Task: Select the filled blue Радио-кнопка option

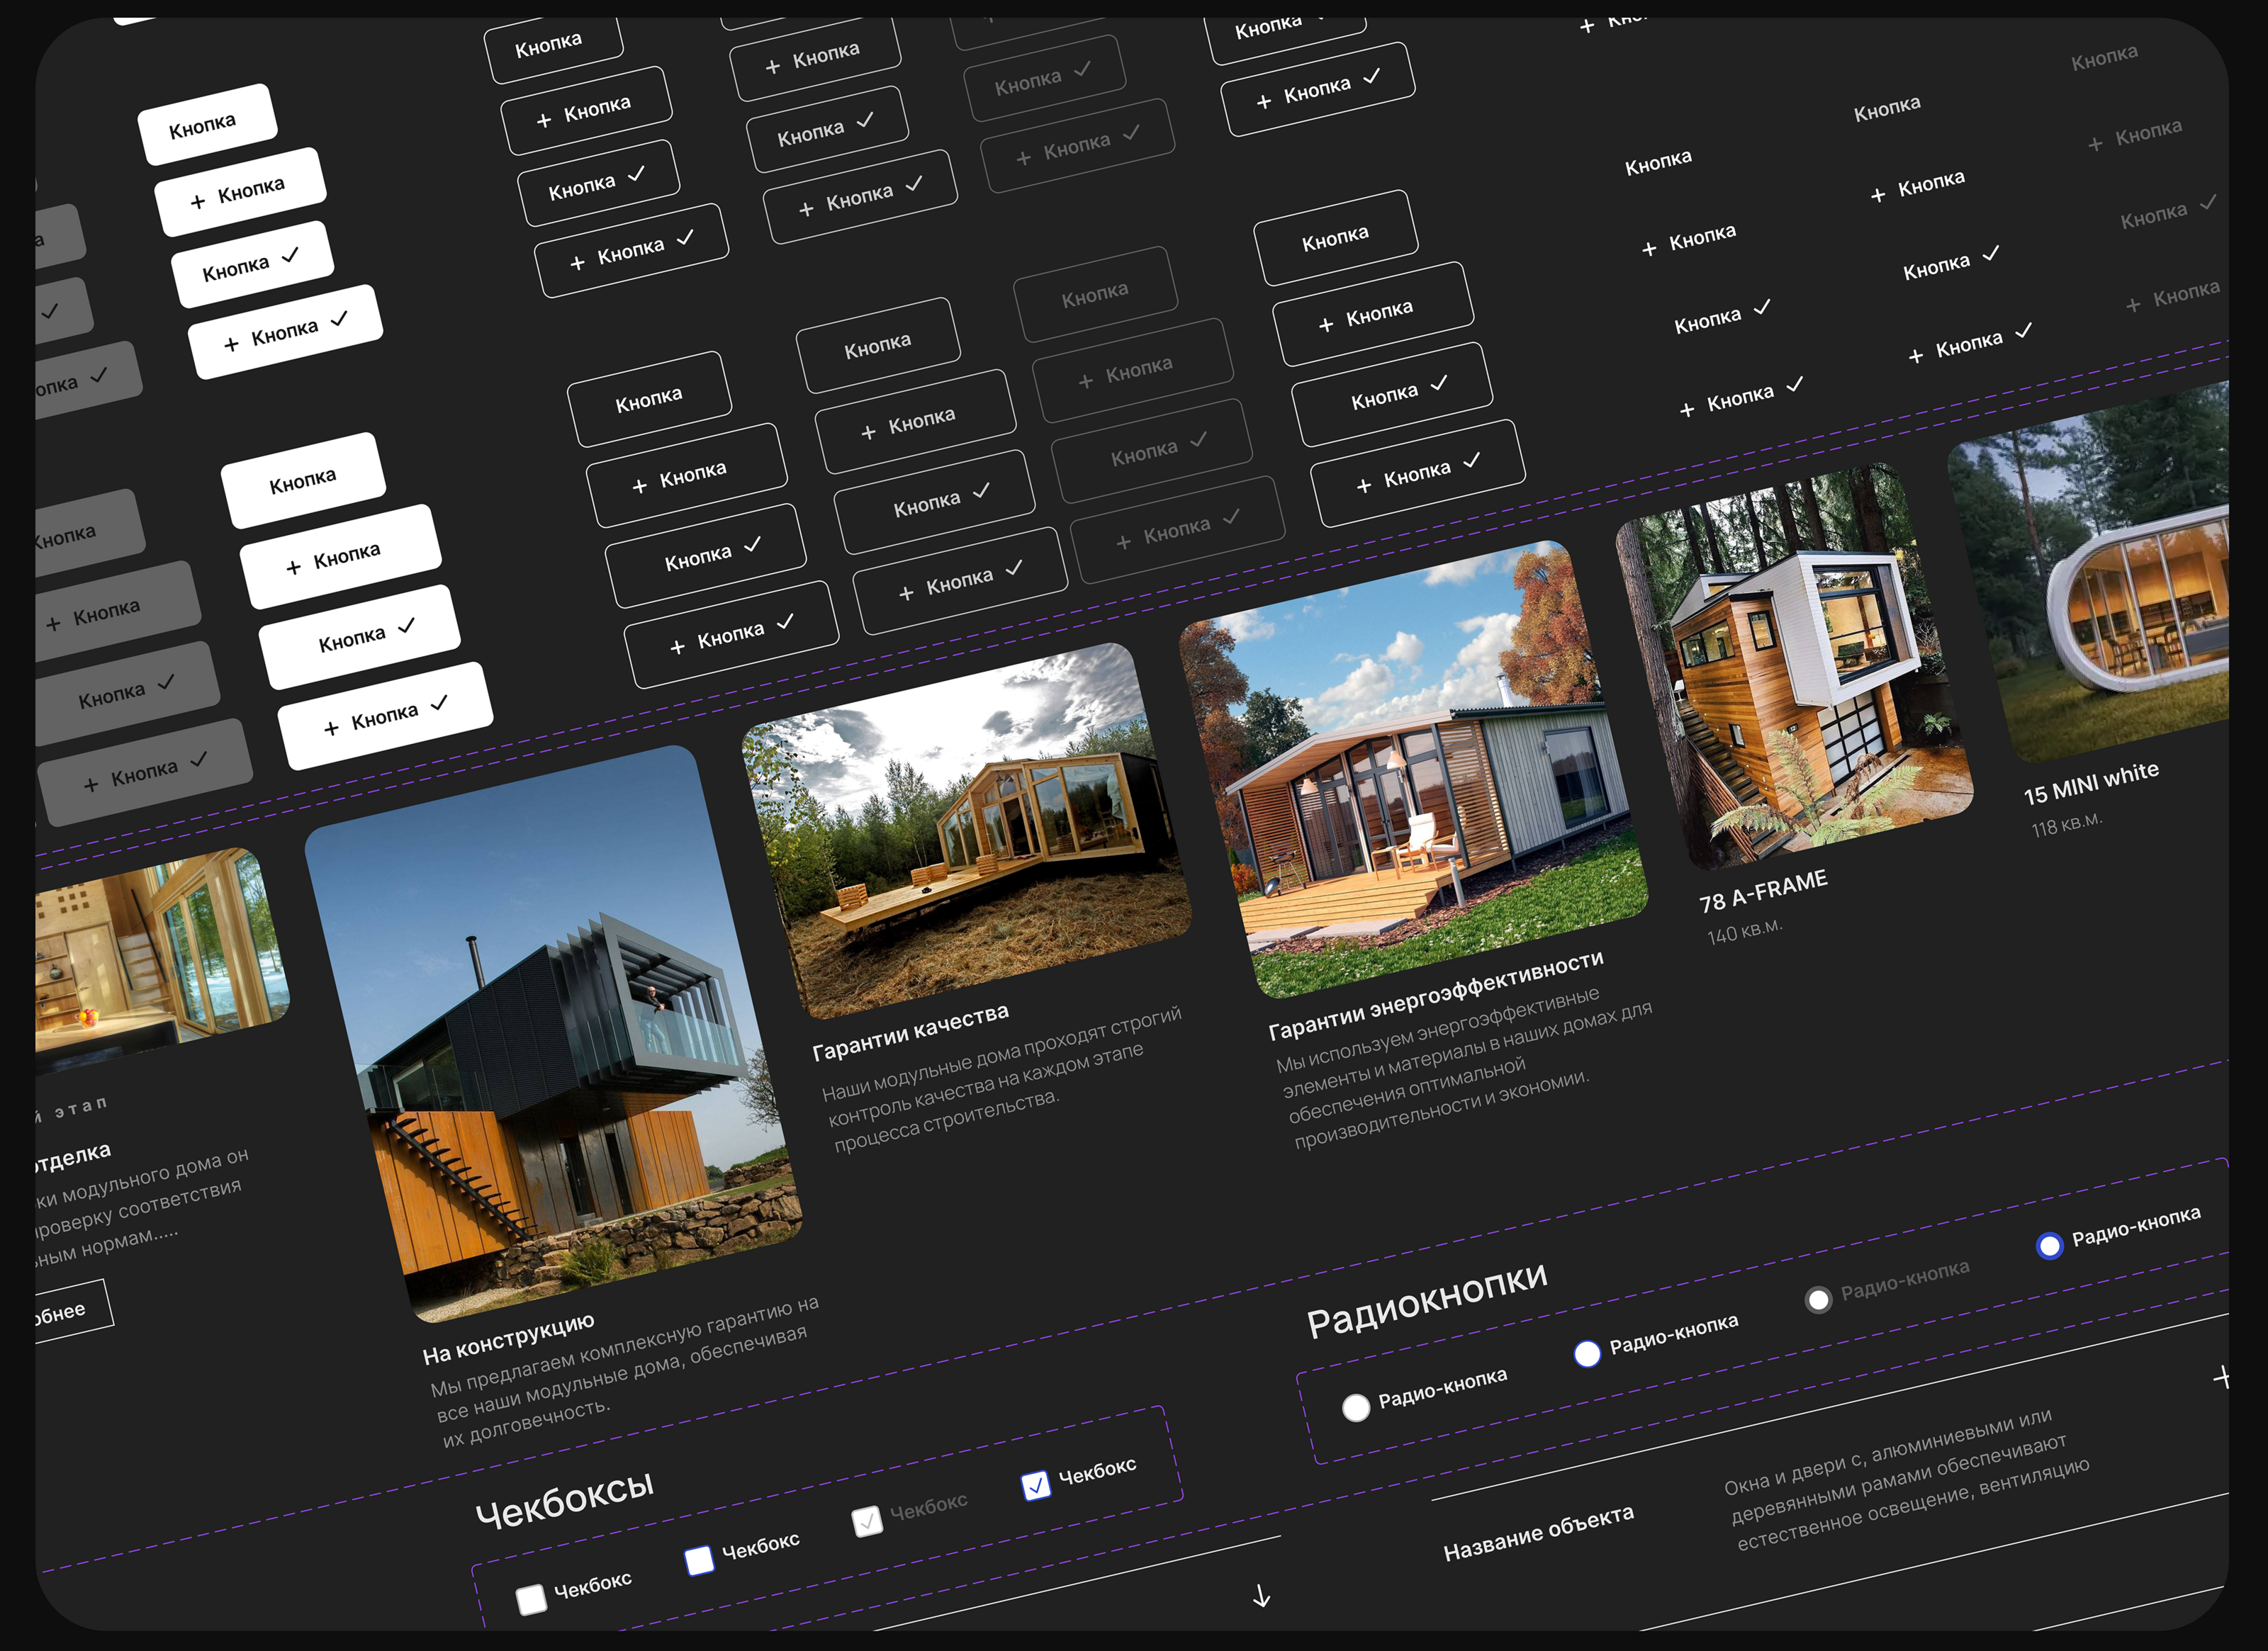Action: click(x=2049, y=1245)
